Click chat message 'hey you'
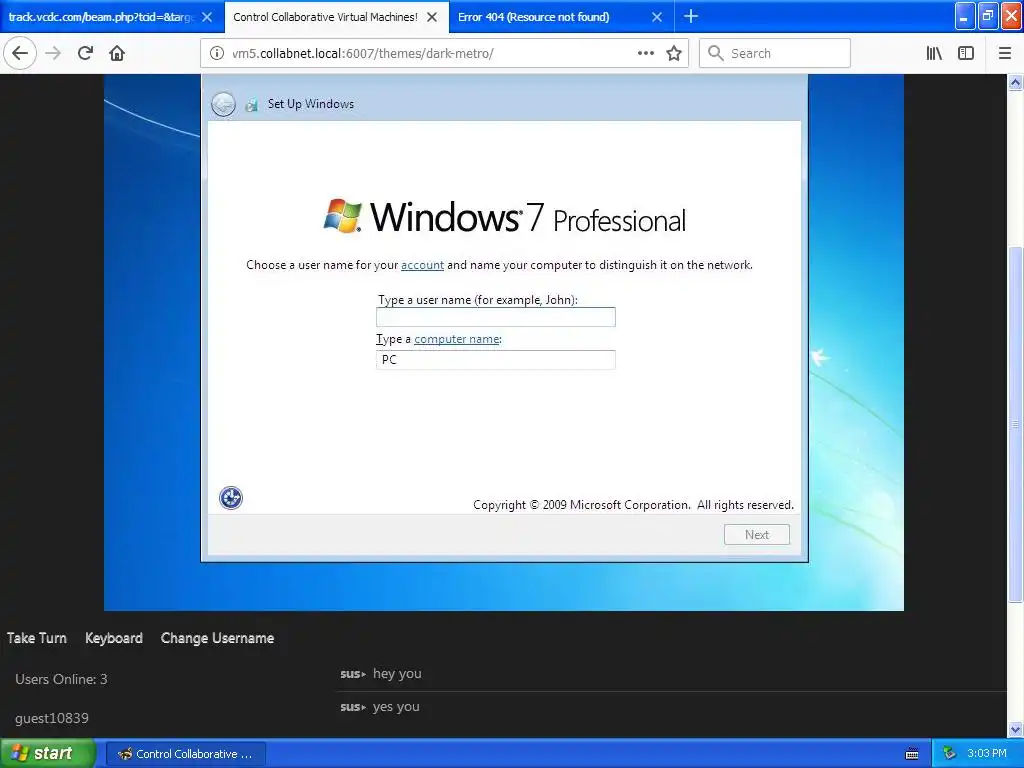1024x768 pixels. (x=397, y=673)
